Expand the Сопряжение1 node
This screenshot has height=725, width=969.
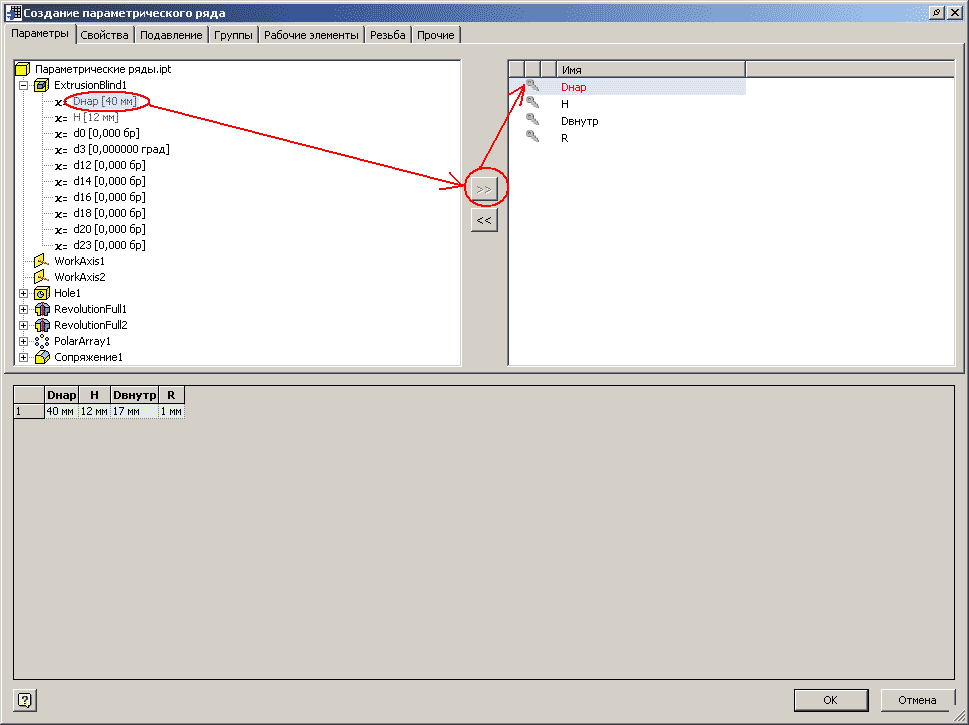pyautogui.click(x=23, y=358)
